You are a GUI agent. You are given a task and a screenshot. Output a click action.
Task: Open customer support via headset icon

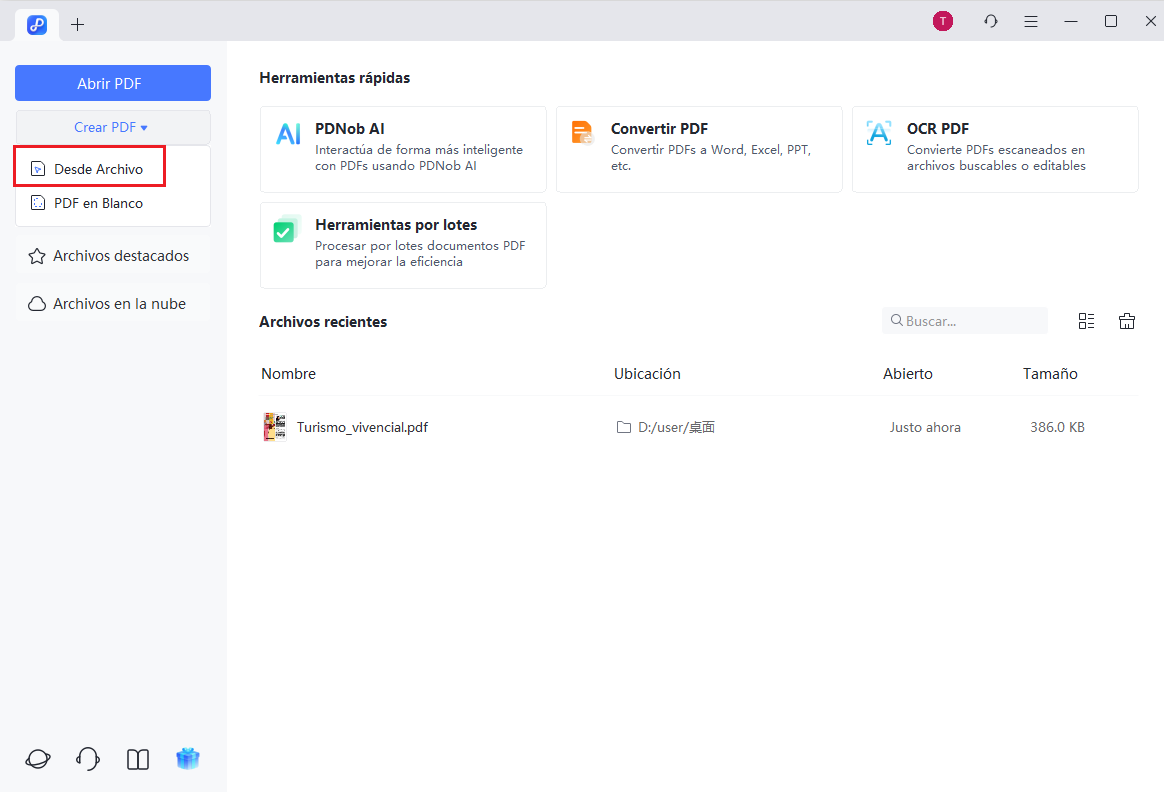87,759
